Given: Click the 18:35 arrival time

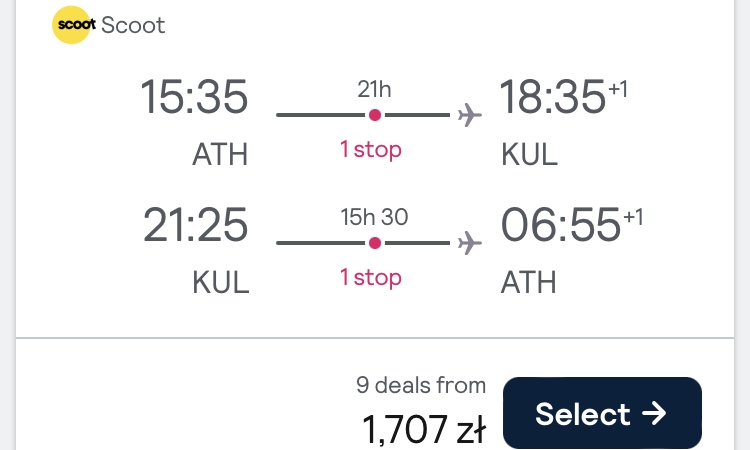Looking at the screenshot, I should pyautogui.click(x=552, y=97).
